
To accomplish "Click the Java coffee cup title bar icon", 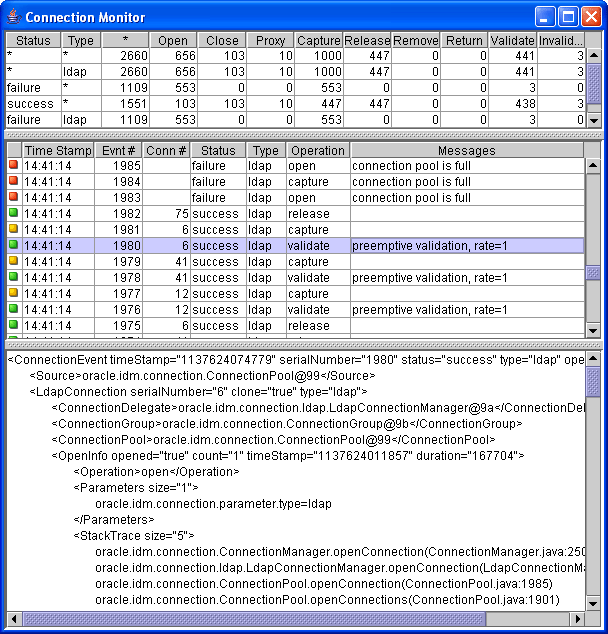I will point(14,17).
